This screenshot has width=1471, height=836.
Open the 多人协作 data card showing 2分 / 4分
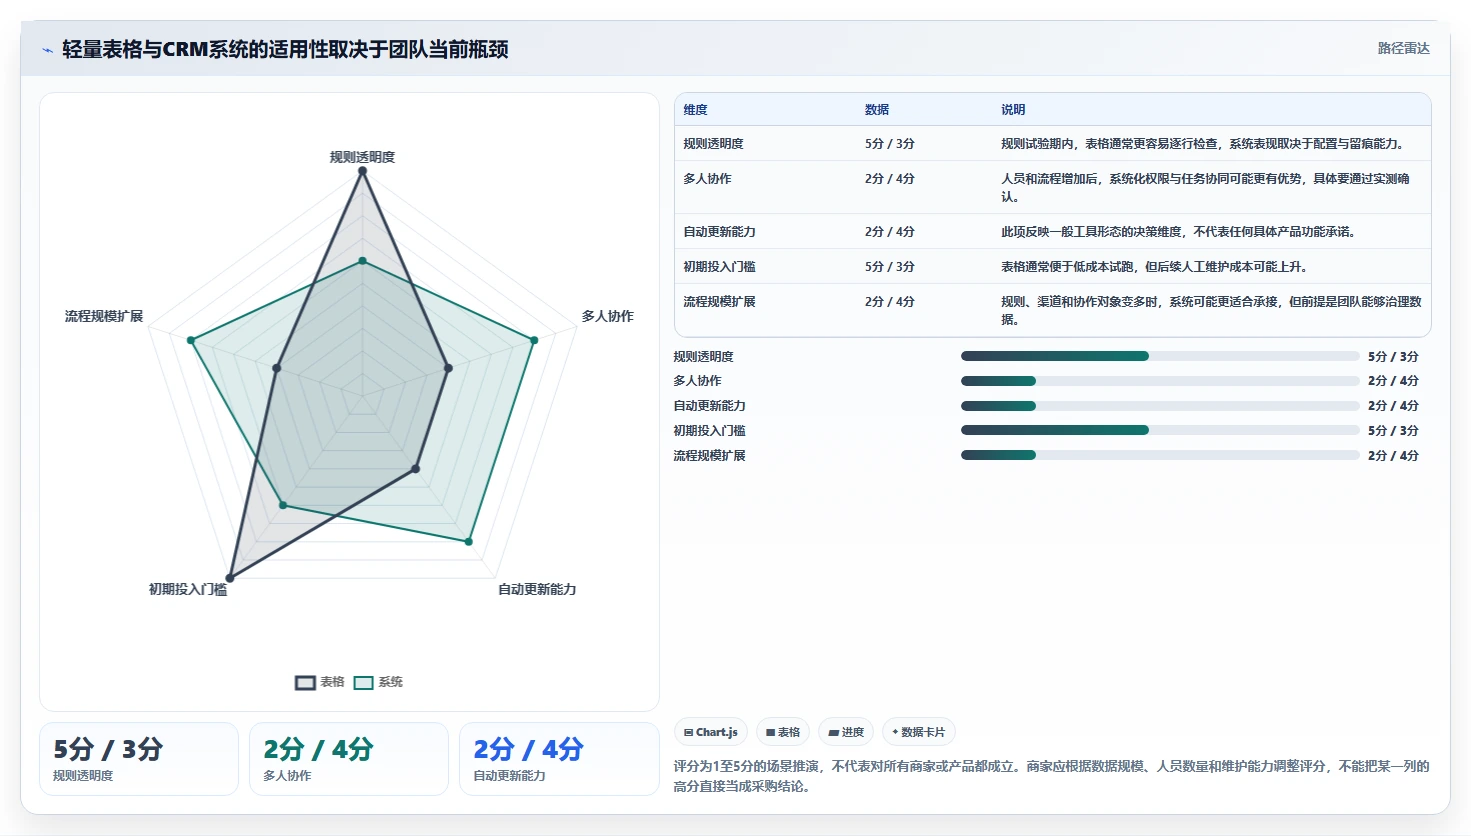point(349,759)
